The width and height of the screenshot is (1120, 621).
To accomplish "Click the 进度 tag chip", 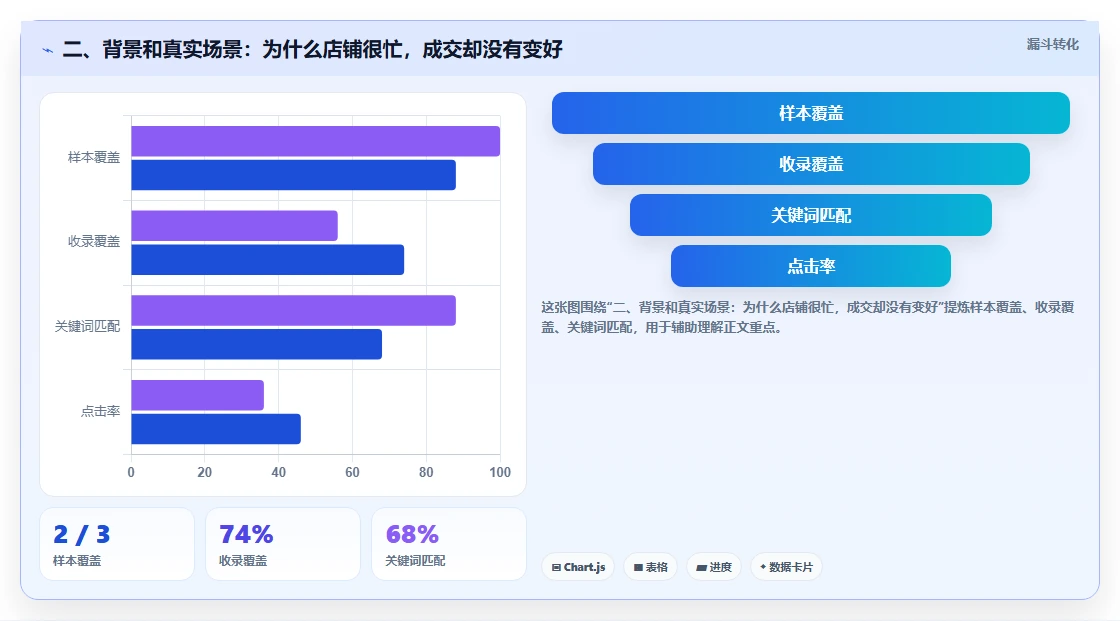I will tap(714, 567).
